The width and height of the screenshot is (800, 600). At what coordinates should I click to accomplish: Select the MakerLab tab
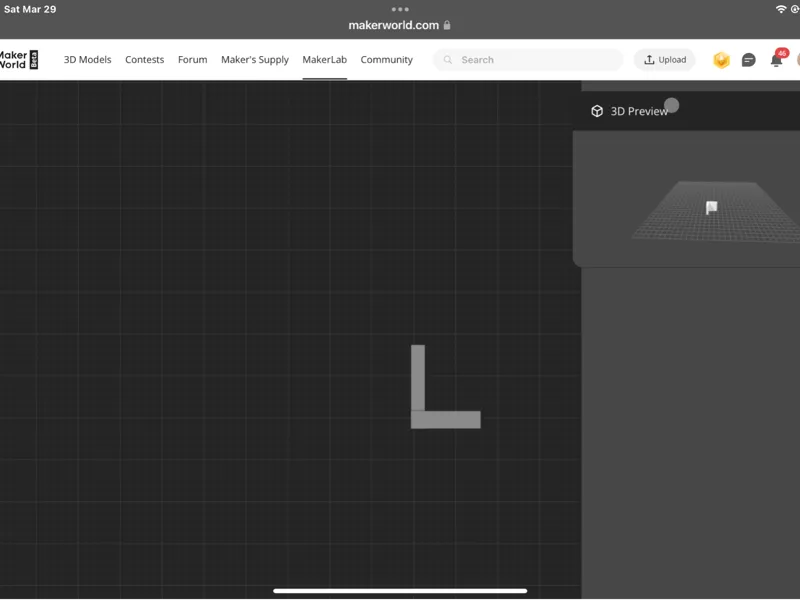click(324, 60)
